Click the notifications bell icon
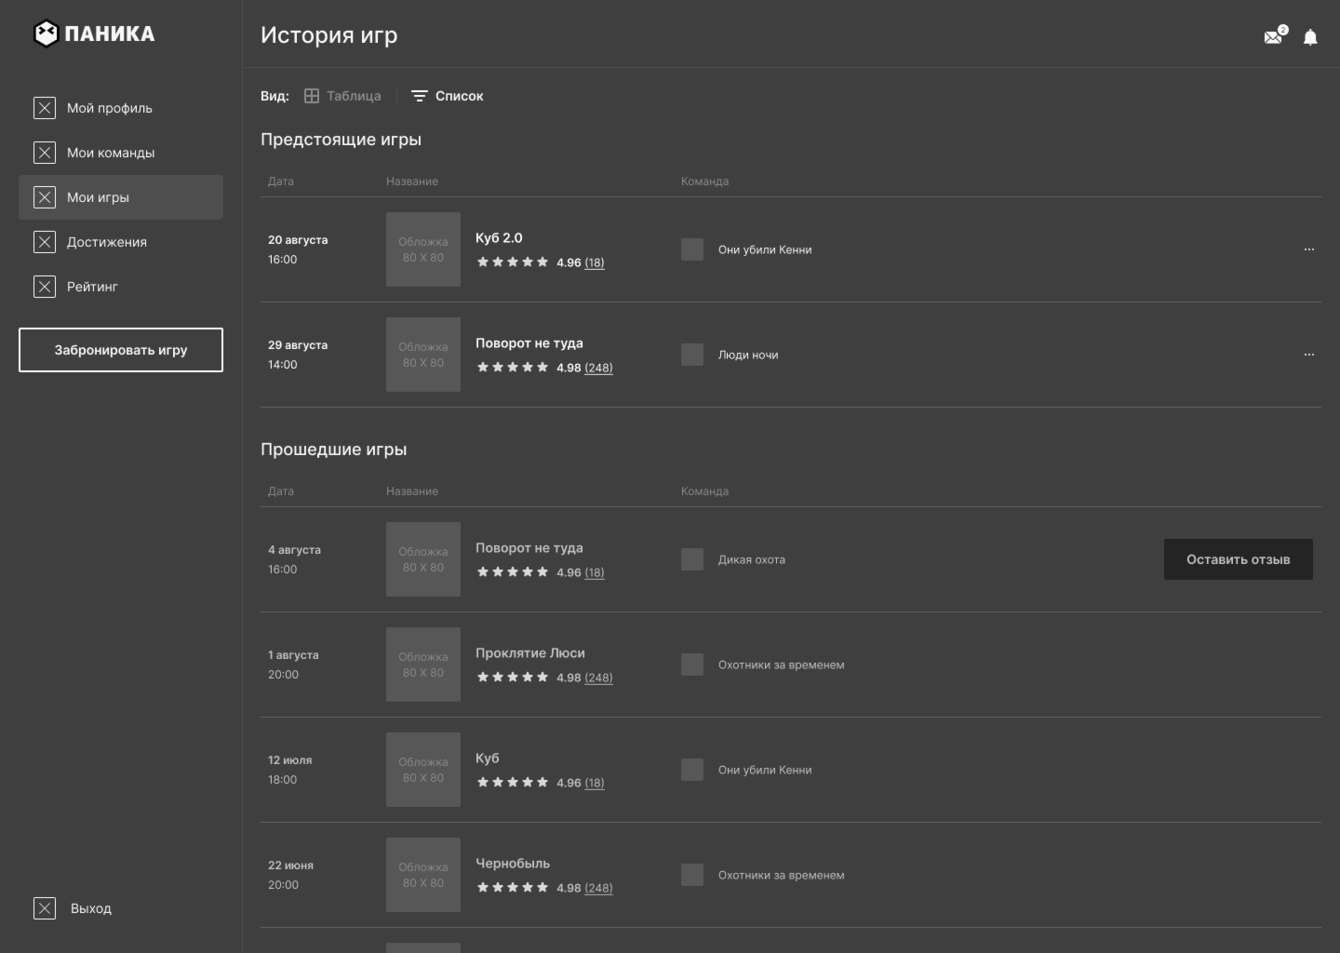This screenshot has width=1340, height=953. pyautogui.click(x=1310, y=37)
